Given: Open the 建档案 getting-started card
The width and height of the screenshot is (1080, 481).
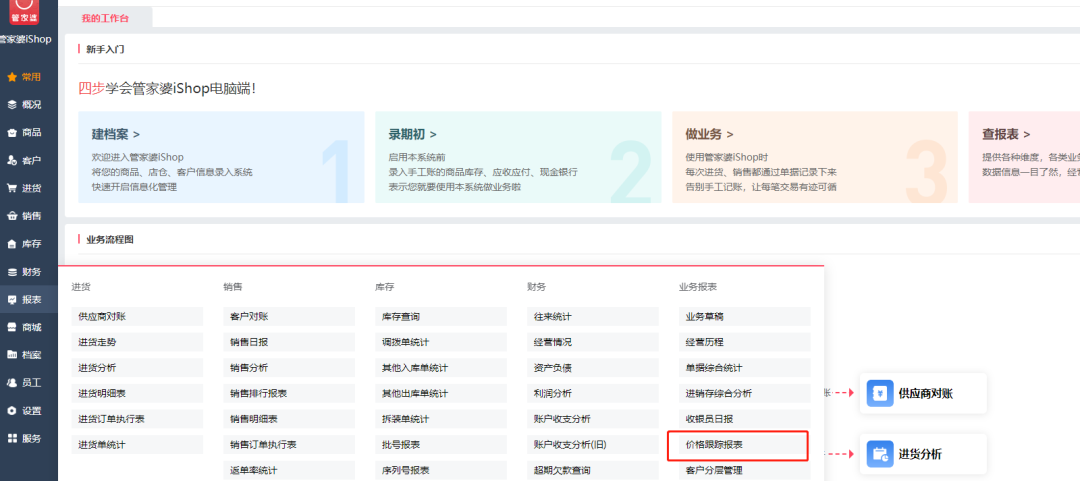Looking at the screenshot, I should tap(221, 157).
